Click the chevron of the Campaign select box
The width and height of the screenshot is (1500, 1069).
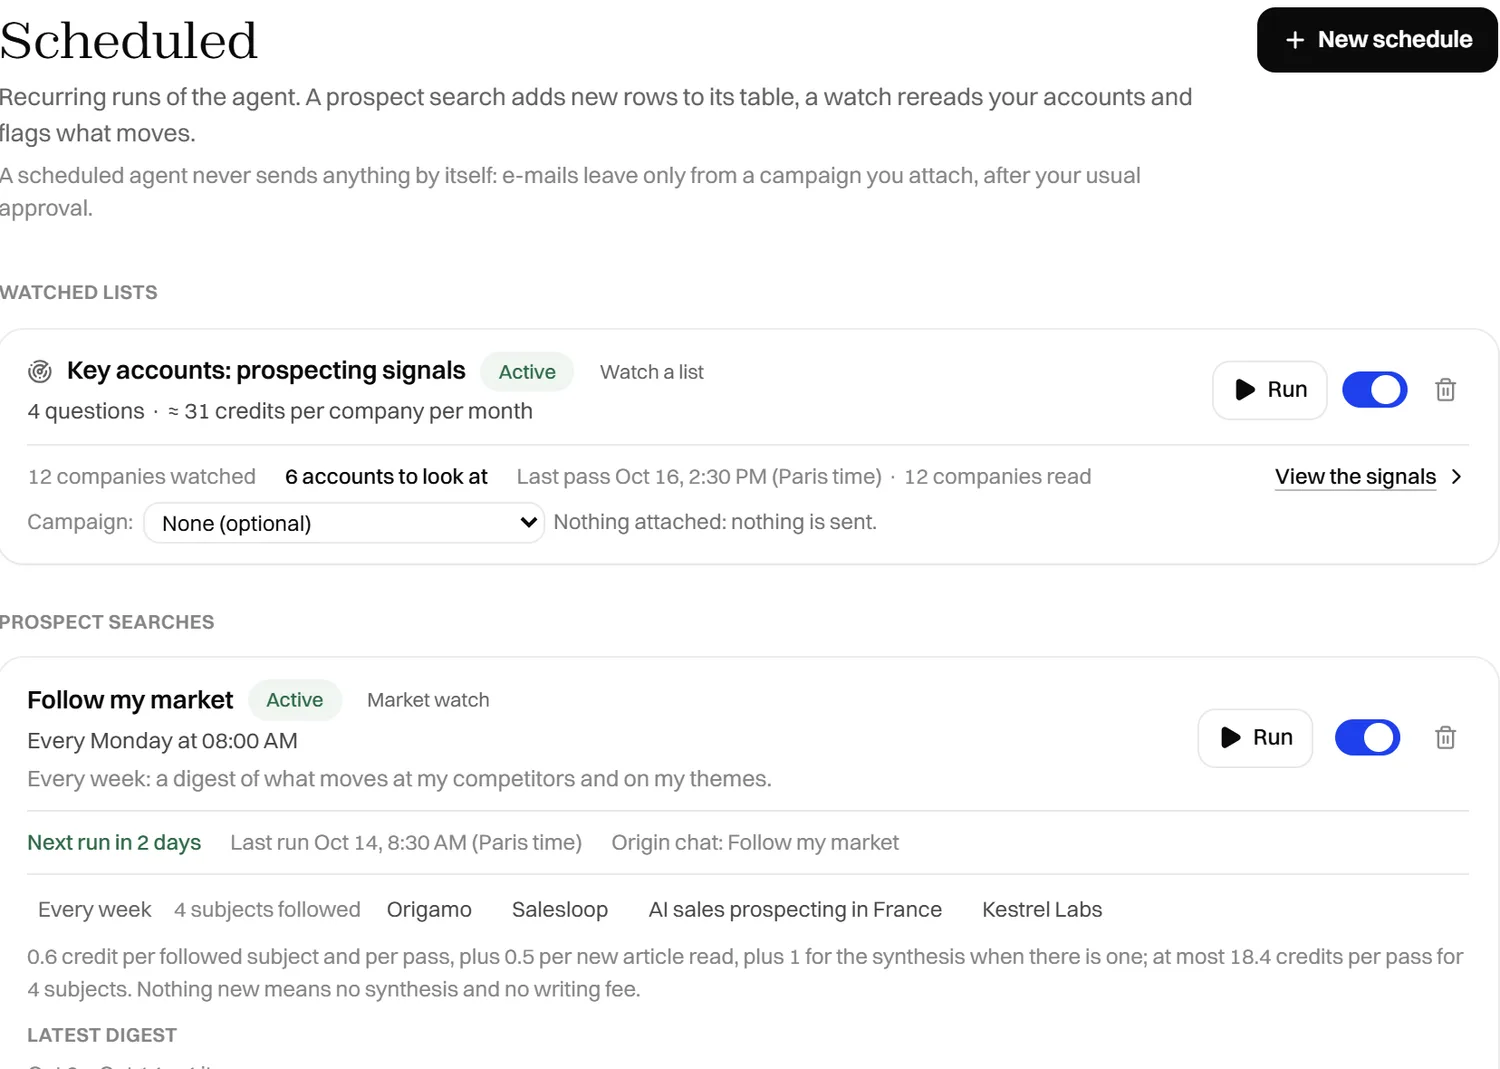528,523
